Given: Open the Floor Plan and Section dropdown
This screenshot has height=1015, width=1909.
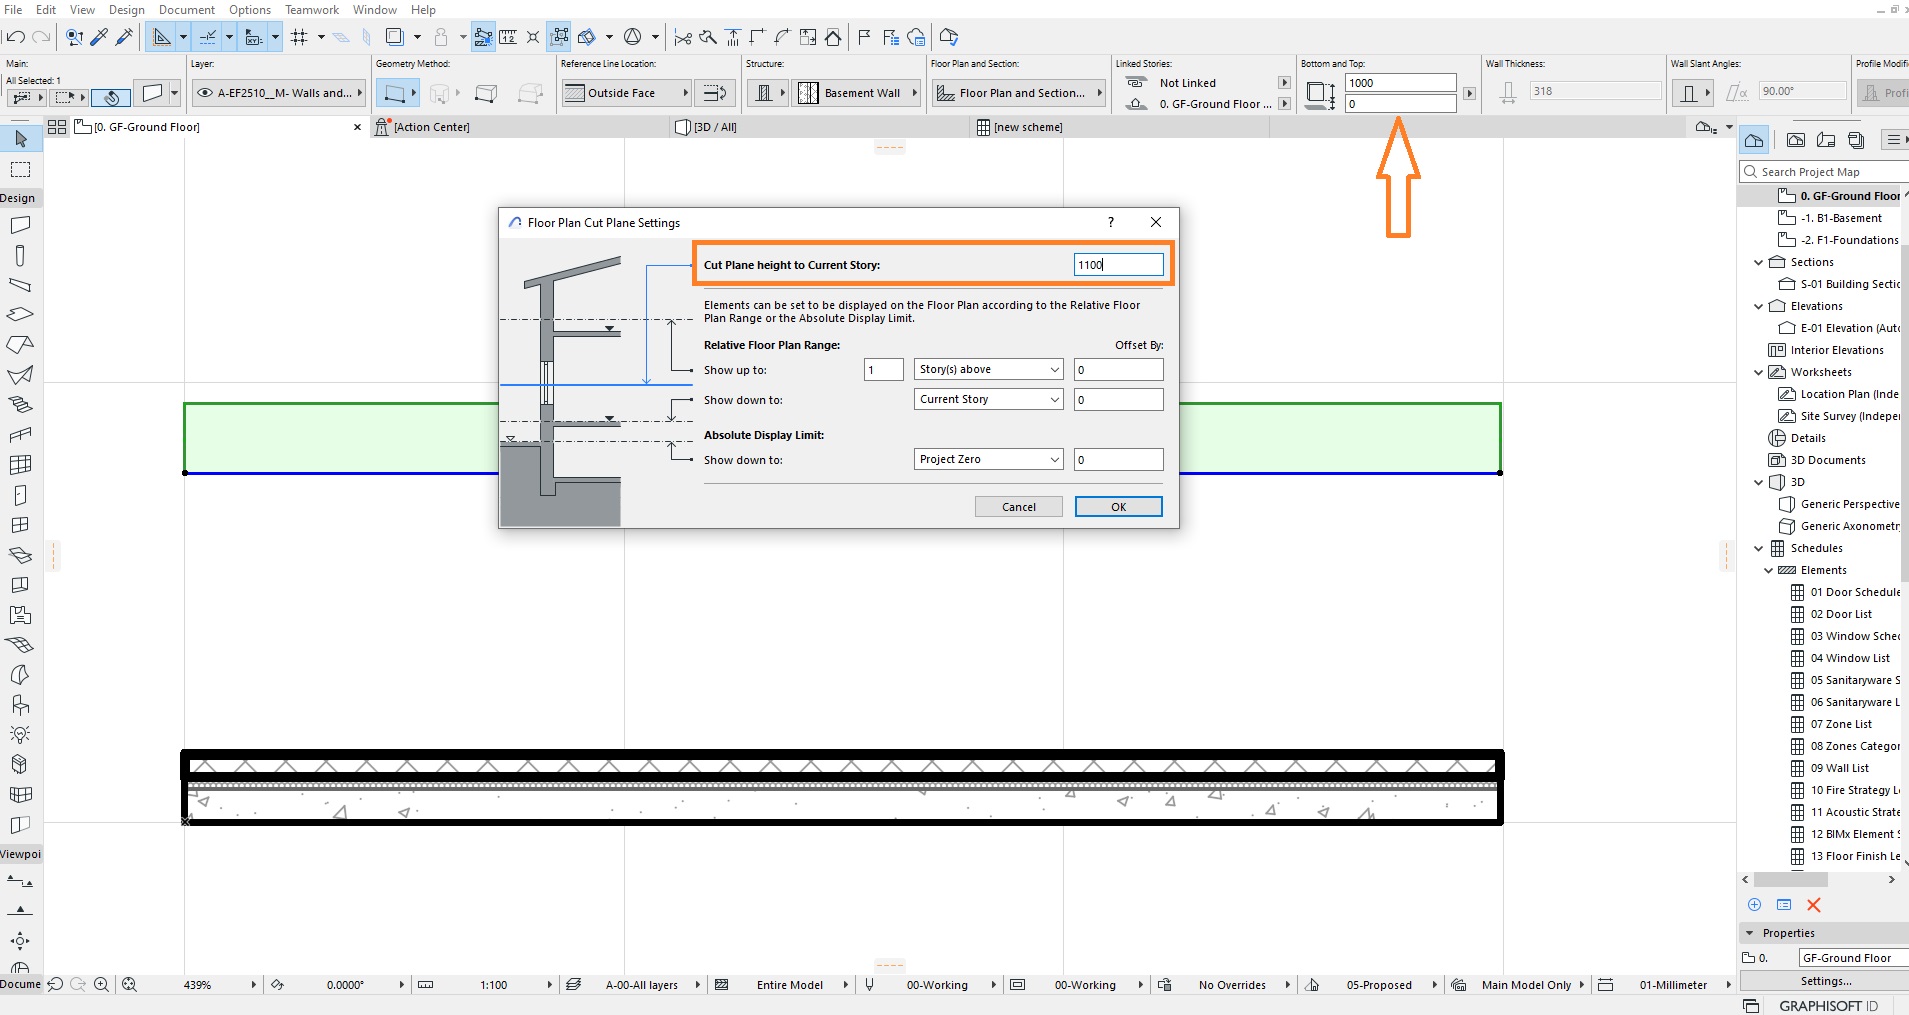Looking at the screenshot, I should click(1018, 93).
